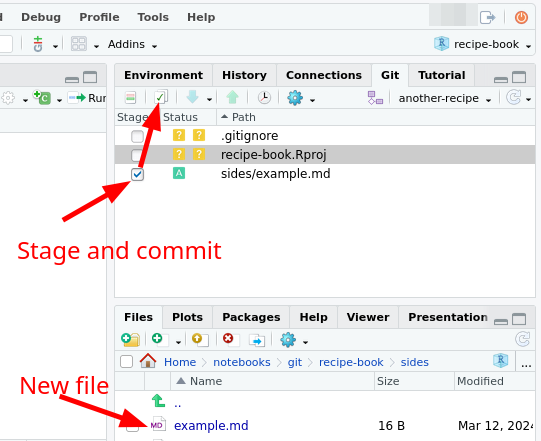The height and width of the screenshot is (441, 541).
Task: Sort files by the Name column header
Action: click(x=206, y=381)
